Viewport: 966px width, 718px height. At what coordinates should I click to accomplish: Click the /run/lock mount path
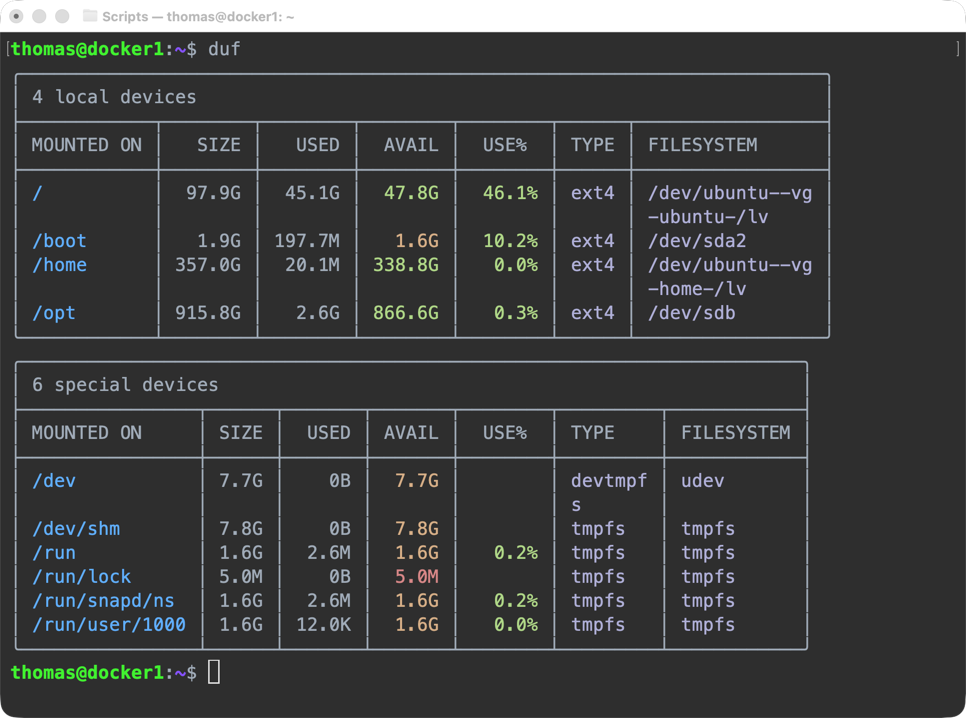coord(82,577)
